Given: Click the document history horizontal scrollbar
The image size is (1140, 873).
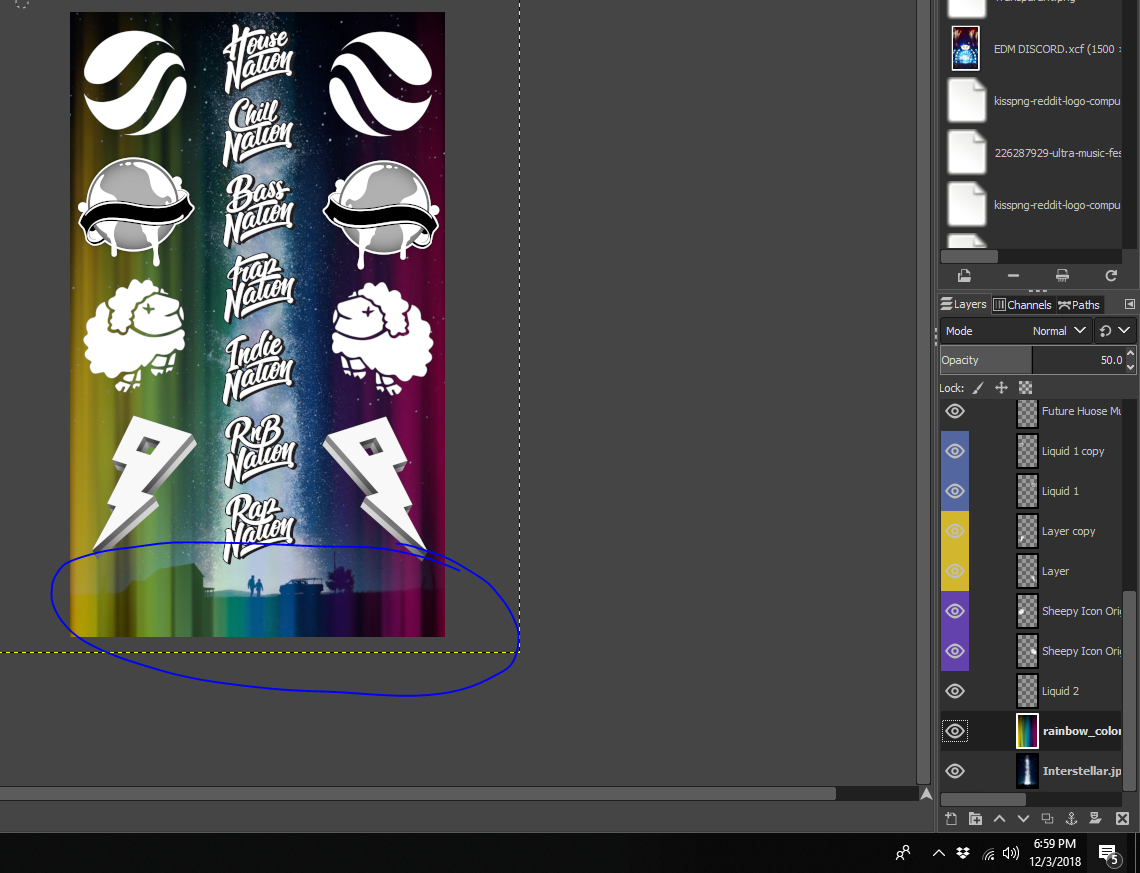Looking at the screenshot, I should [x=969, y=257].
